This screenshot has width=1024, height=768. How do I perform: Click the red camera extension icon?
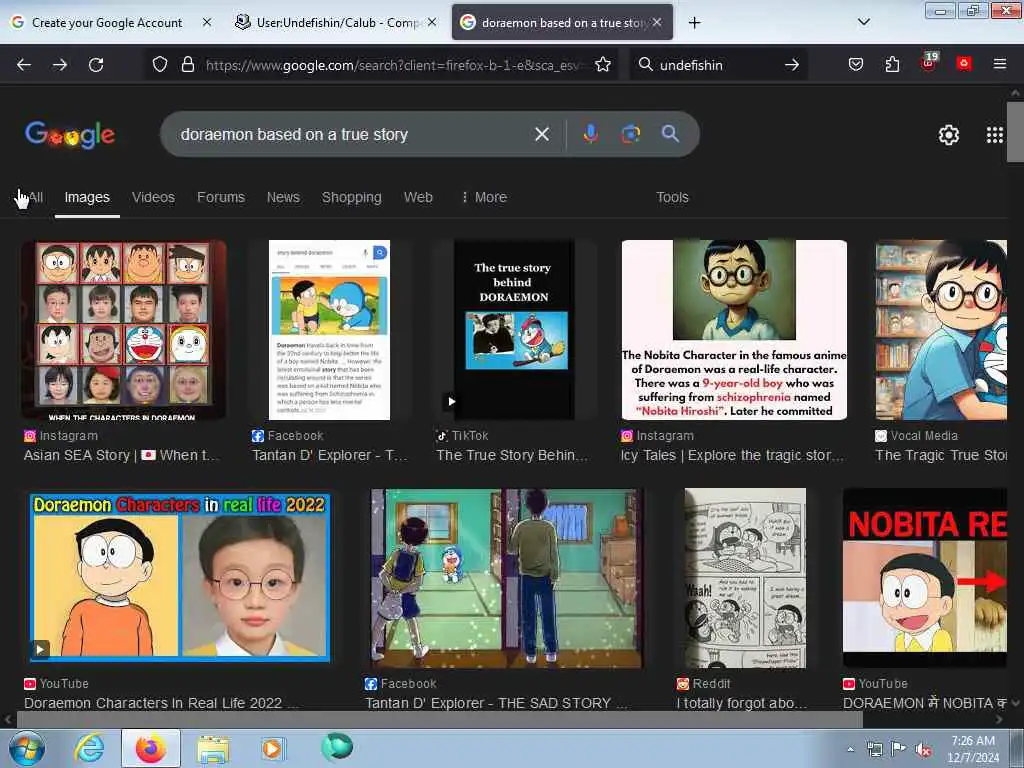point(964,63)
